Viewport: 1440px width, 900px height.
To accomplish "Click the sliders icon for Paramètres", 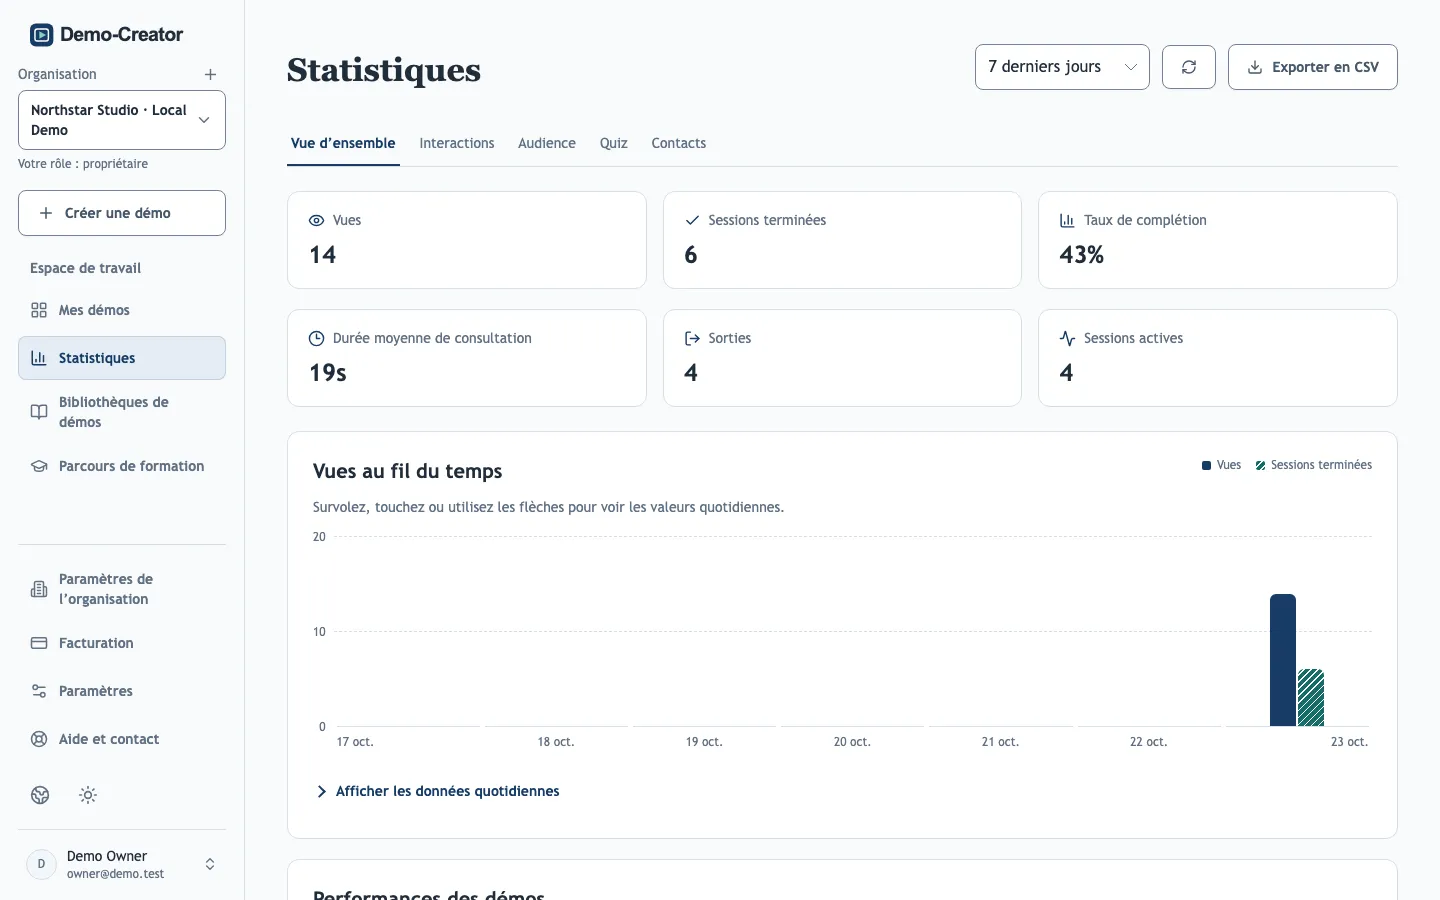I will 39,691.
